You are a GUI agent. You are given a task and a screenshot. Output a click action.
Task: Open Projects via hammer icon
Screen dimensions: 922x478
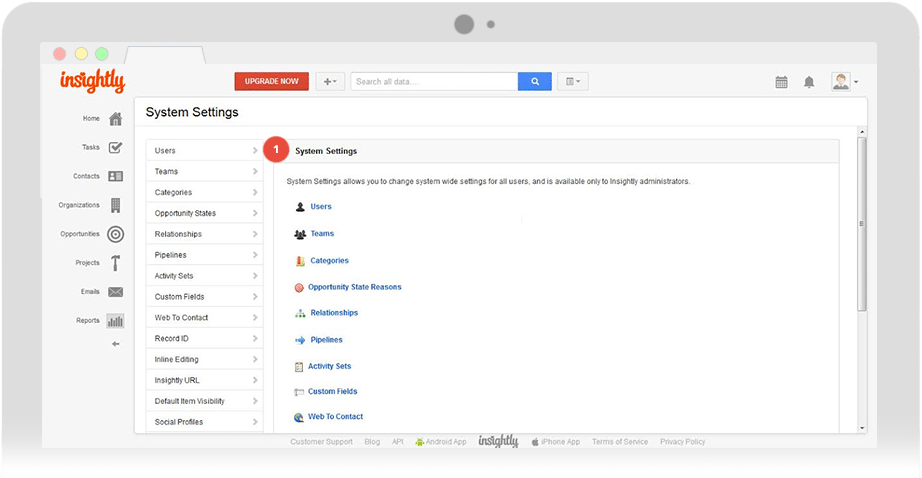point(116,263)
